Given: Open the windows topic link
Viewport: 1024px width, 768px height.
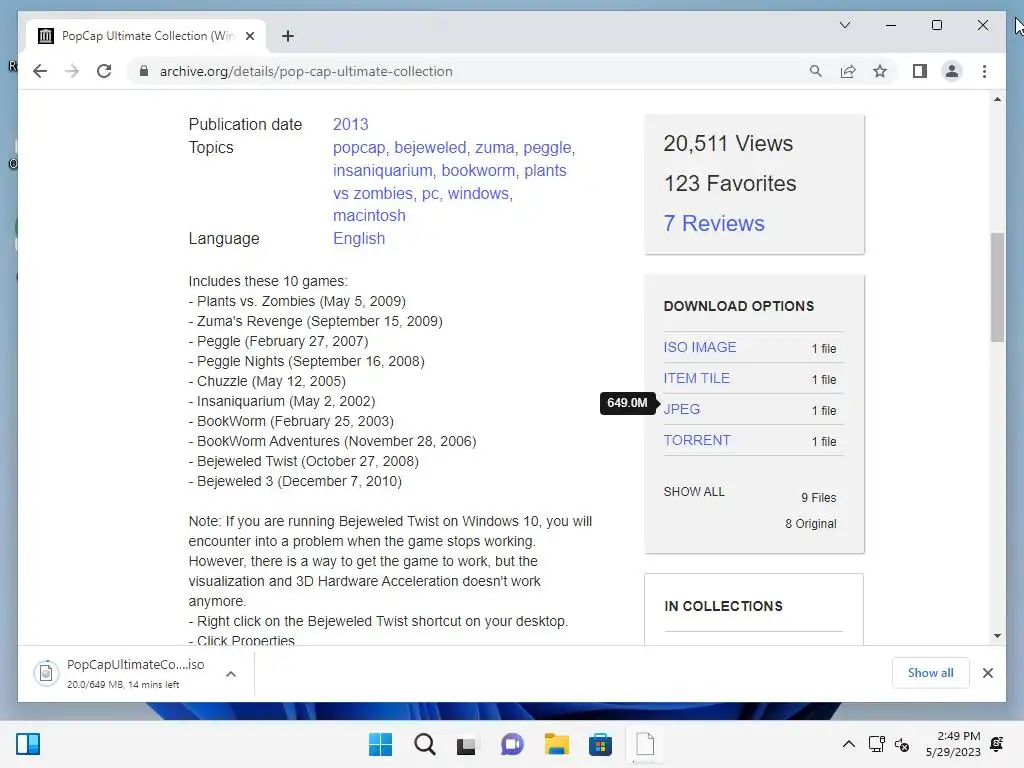Looking at the screenshot, I should [x=478, y=193].
